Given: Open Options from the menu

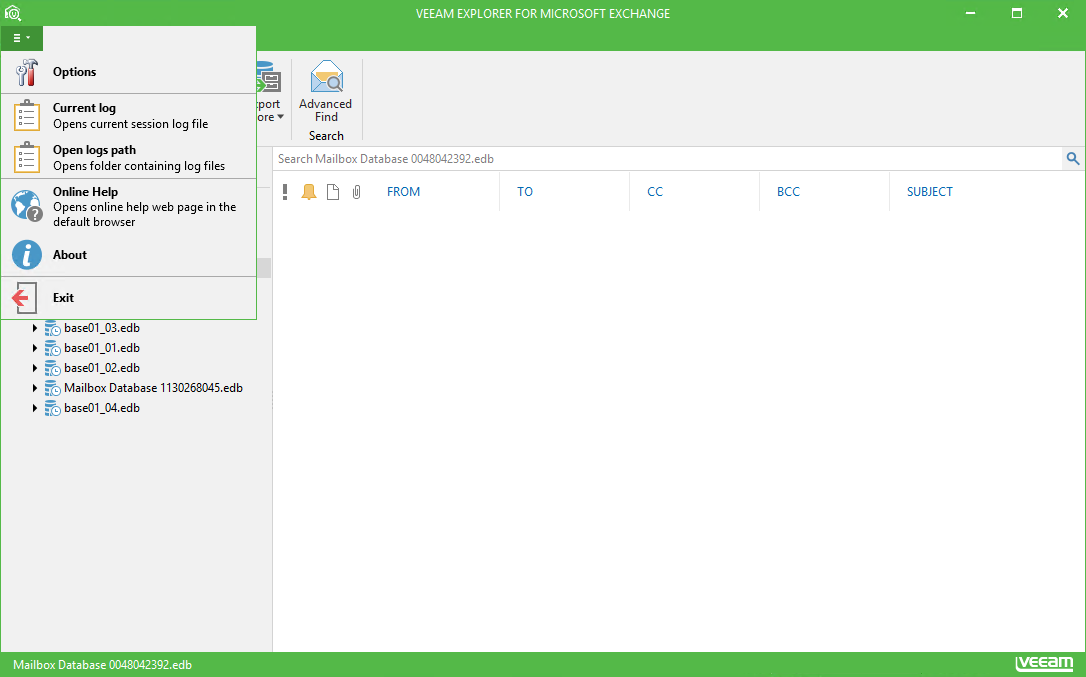Looking at the screenshot, I should (129, 72).
